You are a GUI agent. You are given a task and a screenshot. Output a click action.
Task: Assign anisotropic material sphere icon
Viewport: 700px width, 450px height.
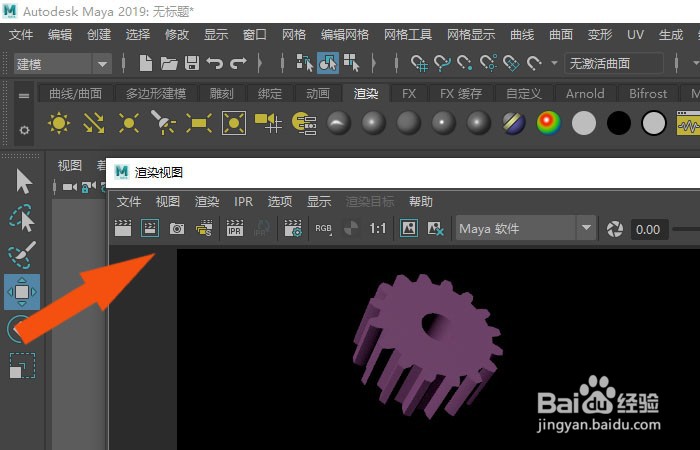[339, 123]
